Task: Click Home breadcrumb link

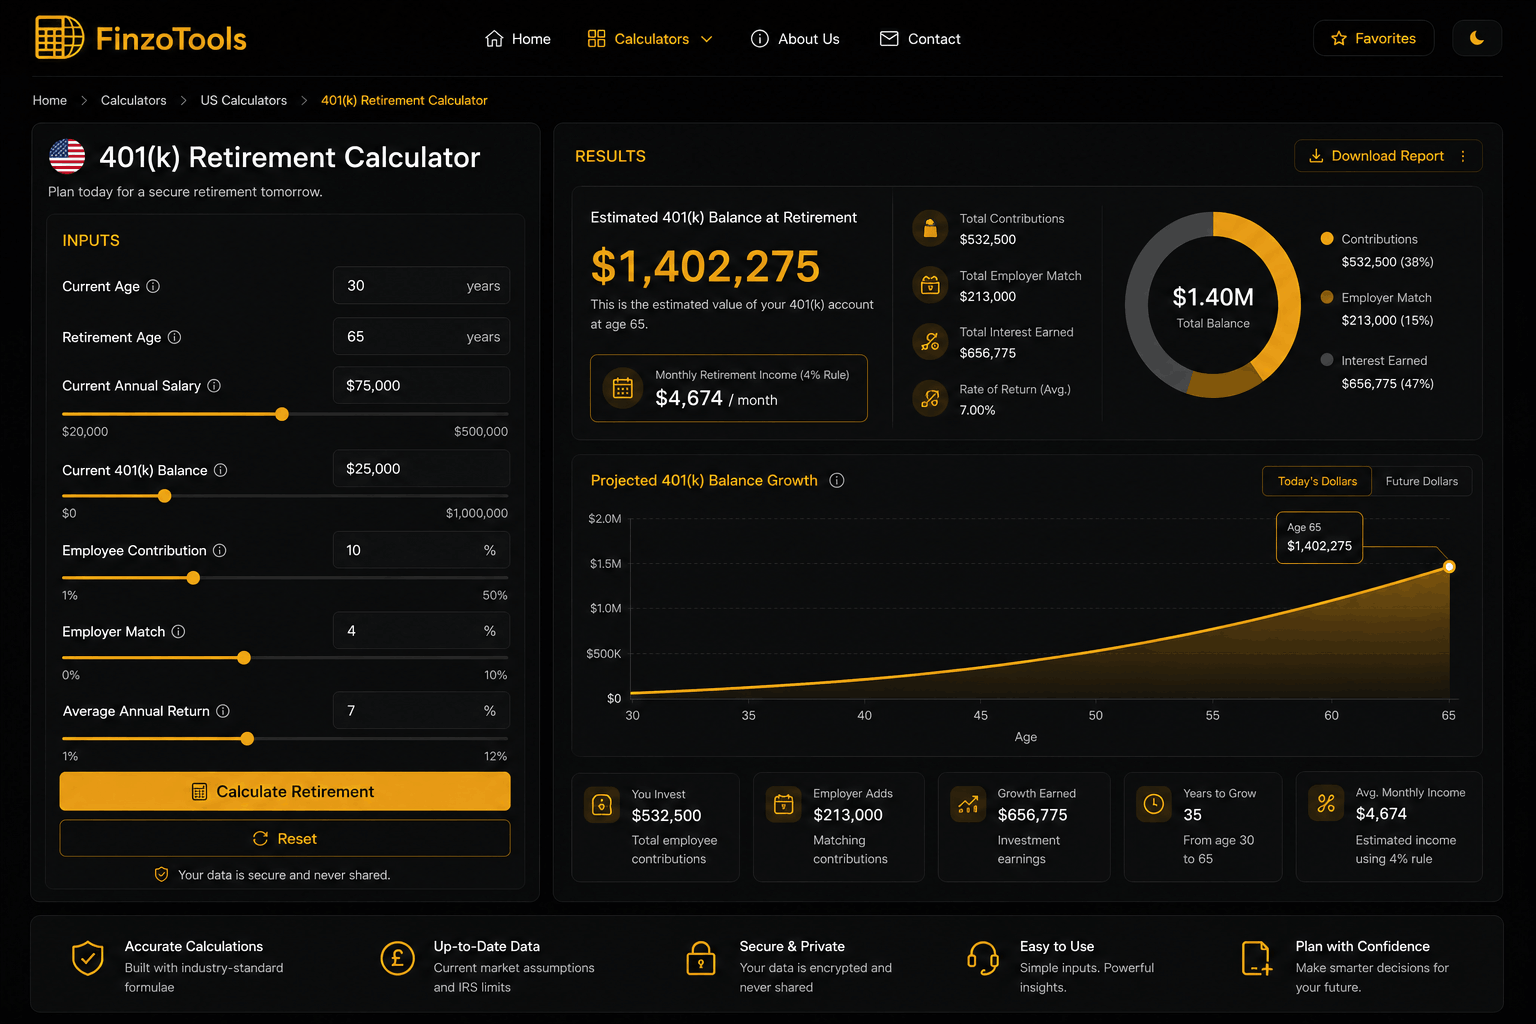Action: click(x=50, y=100)
